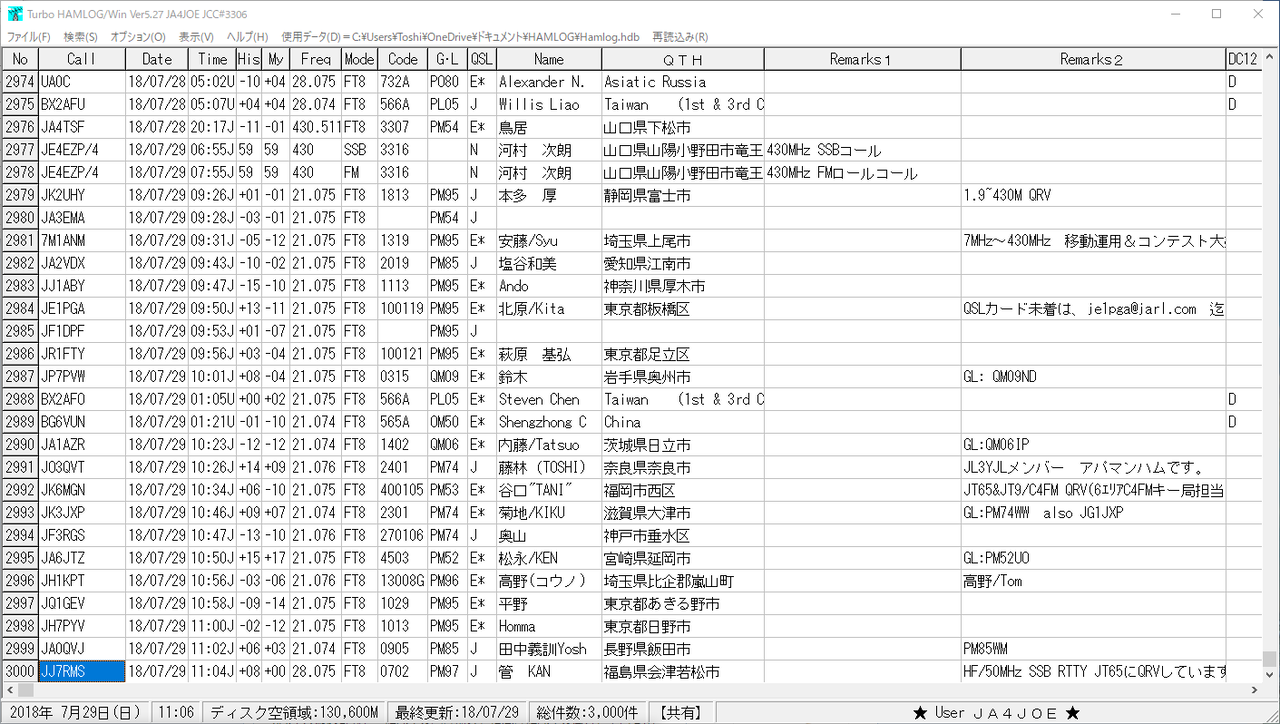Click the code cell 13008G
This screenshot has width=1280, height=724.
[402, 581]
